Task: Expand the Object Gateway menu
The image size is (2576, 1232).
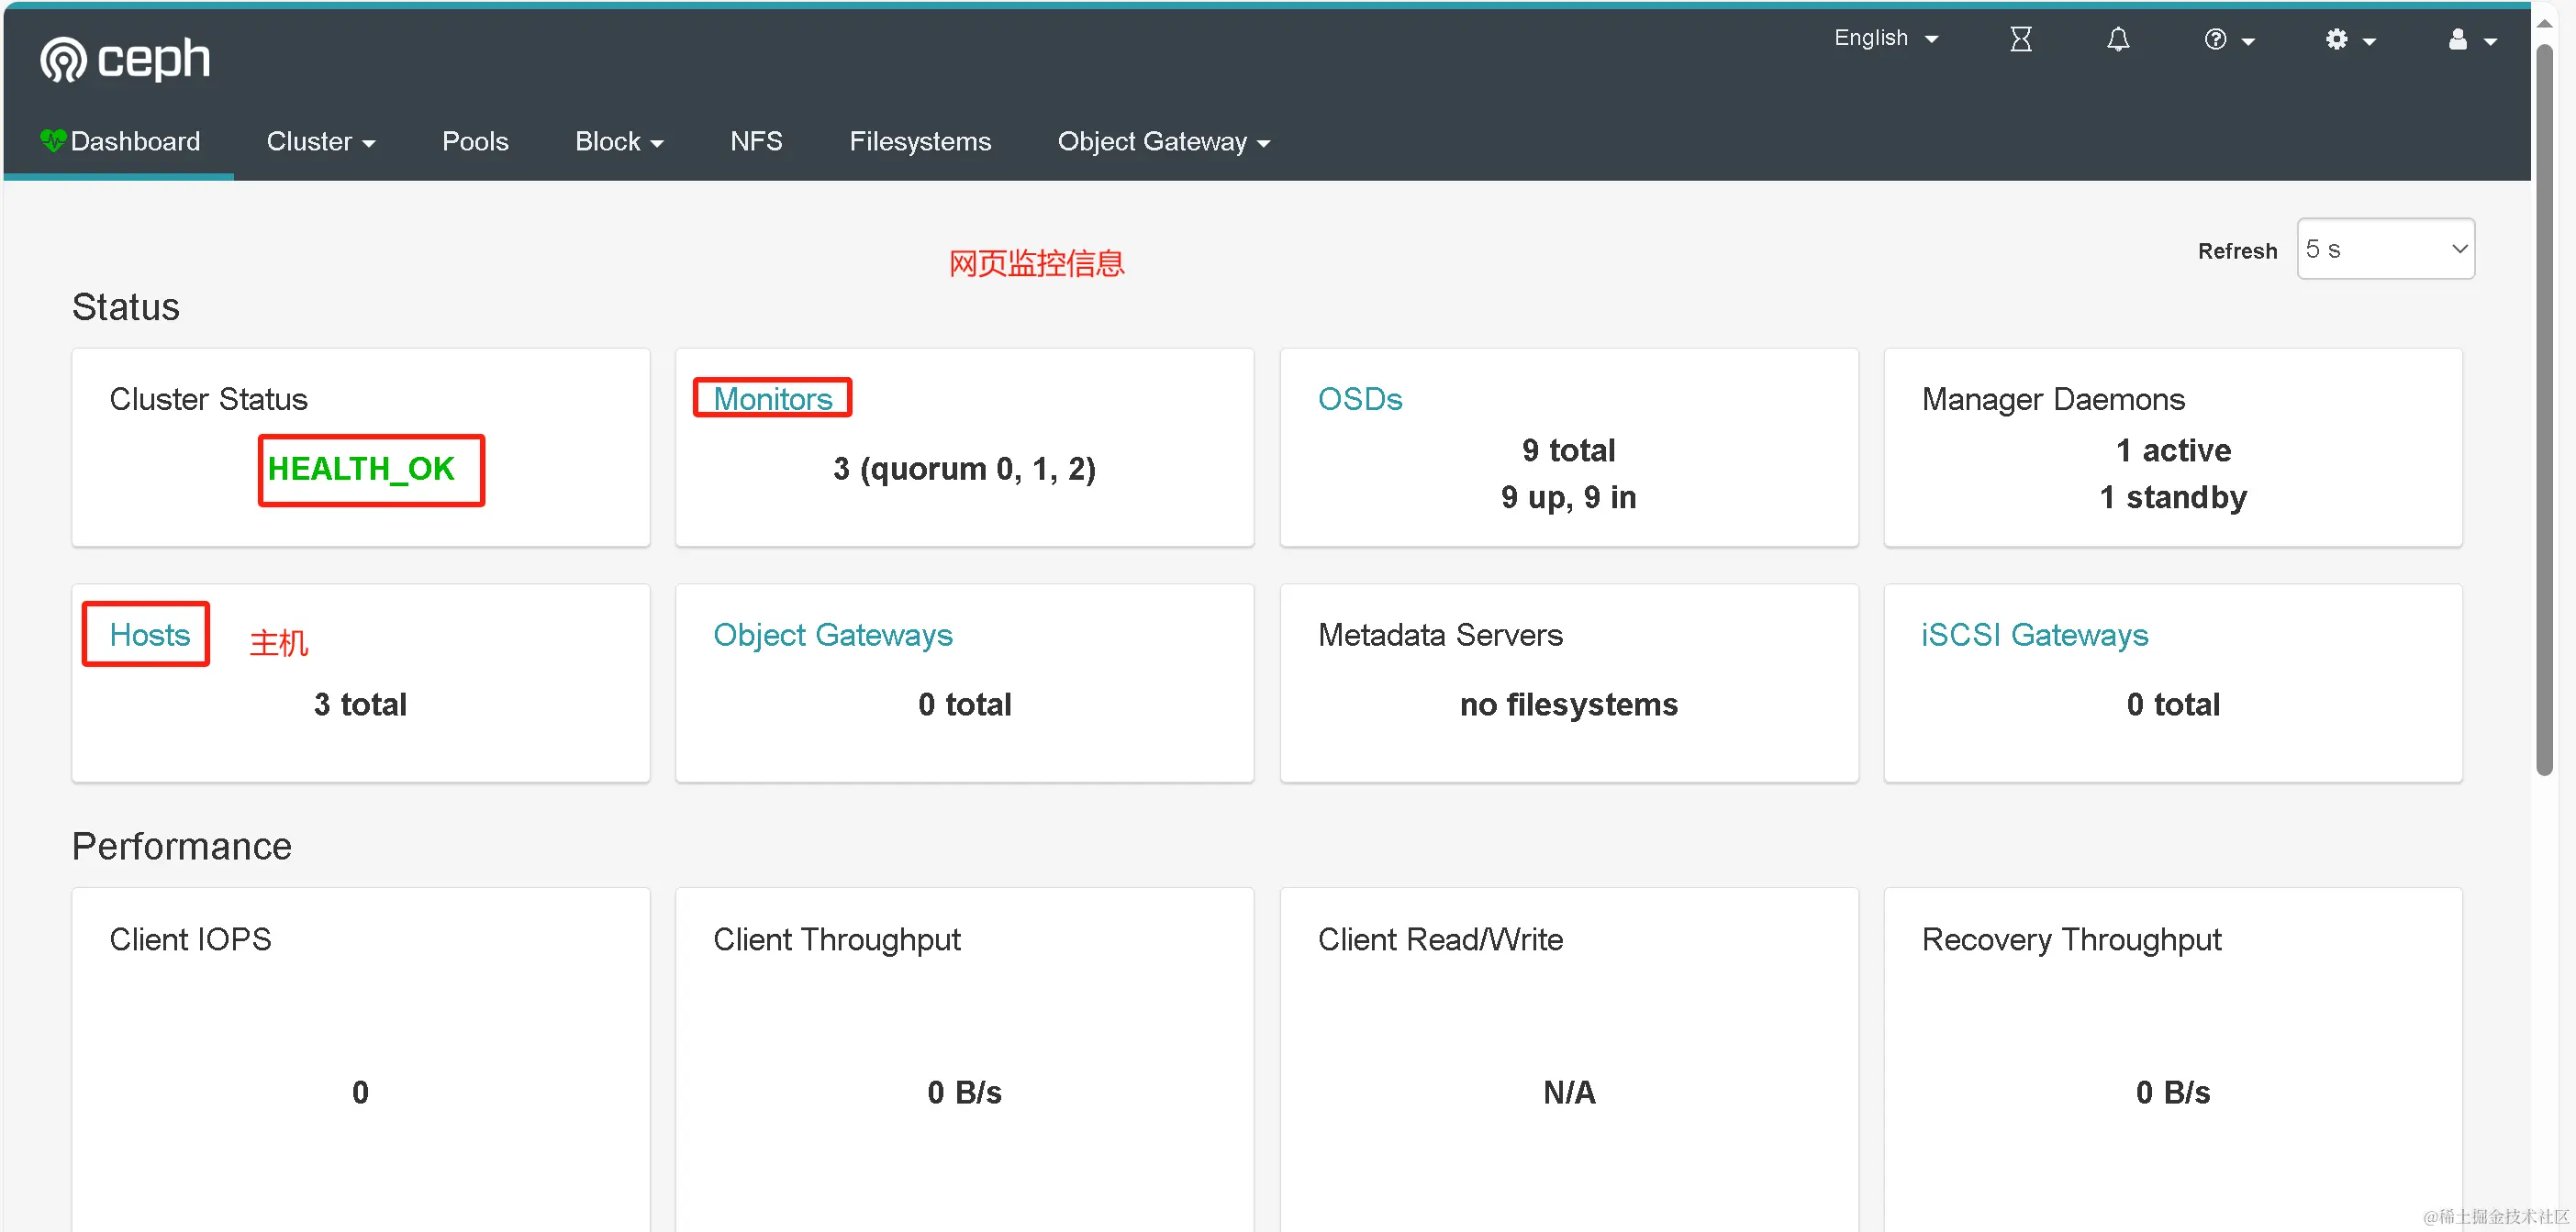Action: [x=1163, y=142]
